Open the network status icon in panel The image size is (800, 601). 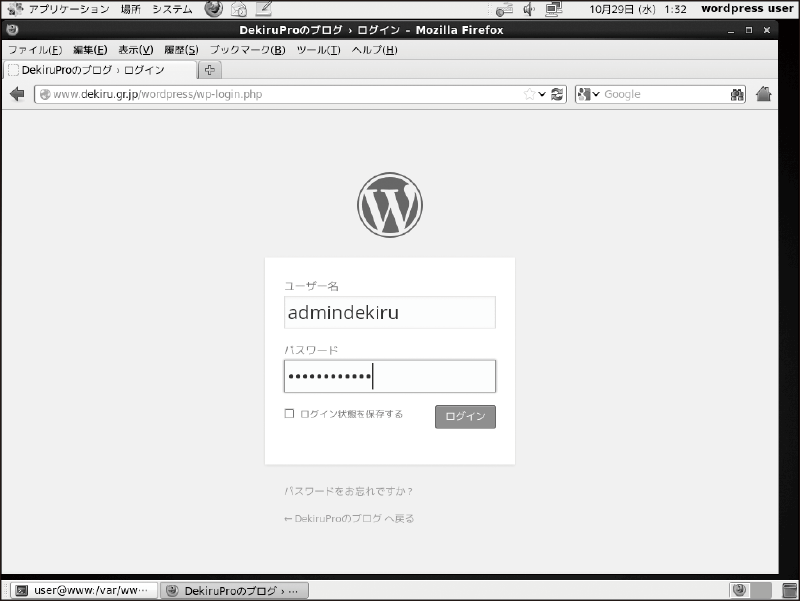pyautogui.click(x=553, y=9)
